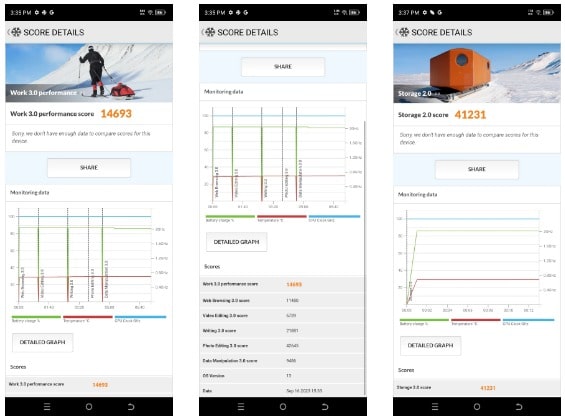Tap the back nav icon on the middle phone
Image resolution: width=565 pixels, height=418 pixels.
[x=325, y=406]
